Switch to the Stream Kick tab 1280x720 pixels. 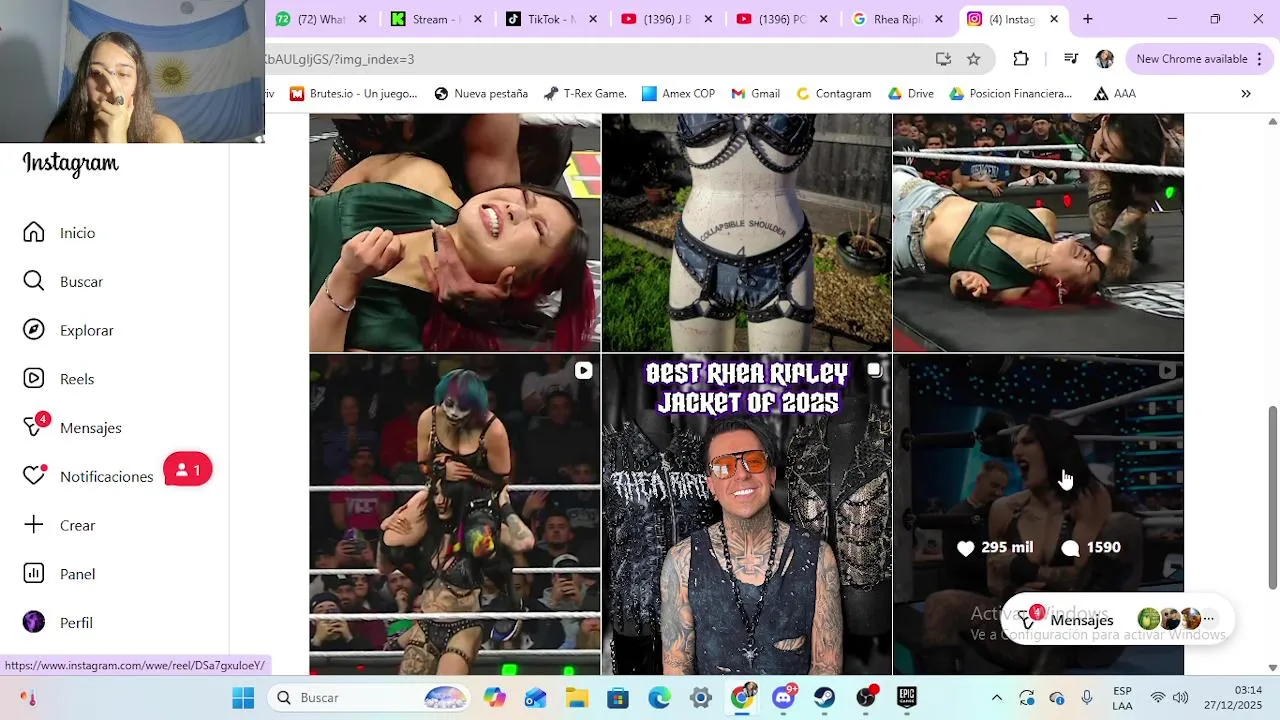click(x=437, y=19)
